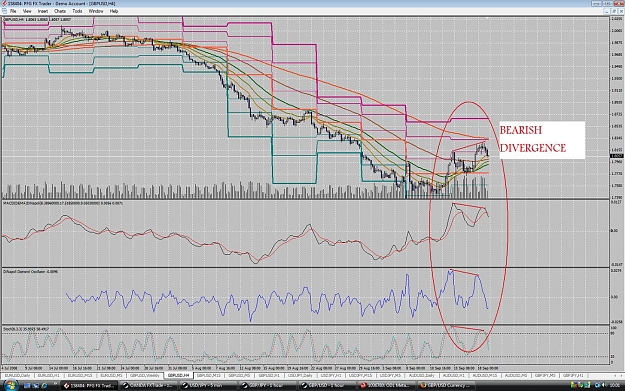Image resolution: width=625 pixels, height=391 pixels.
Task: Activate the PFG FX Trader taskbar button
Action: pos(90,385)
